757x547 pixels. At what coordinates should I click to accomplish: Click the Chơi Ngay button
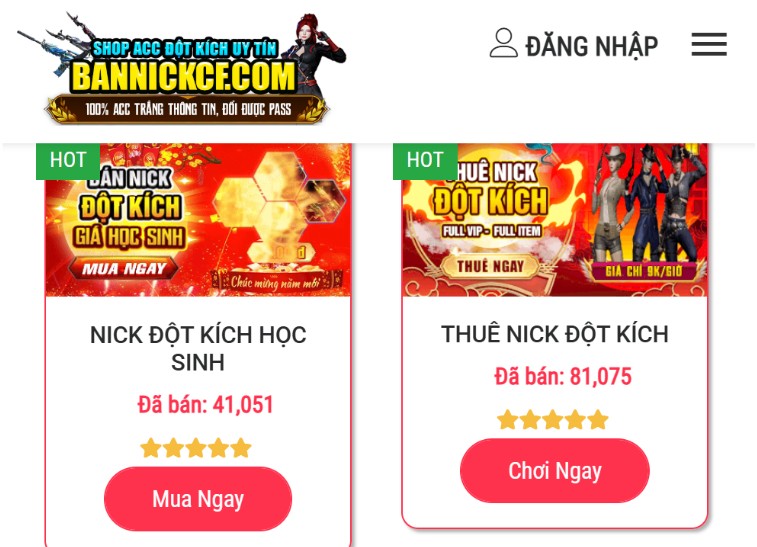[x=555, y=471]
